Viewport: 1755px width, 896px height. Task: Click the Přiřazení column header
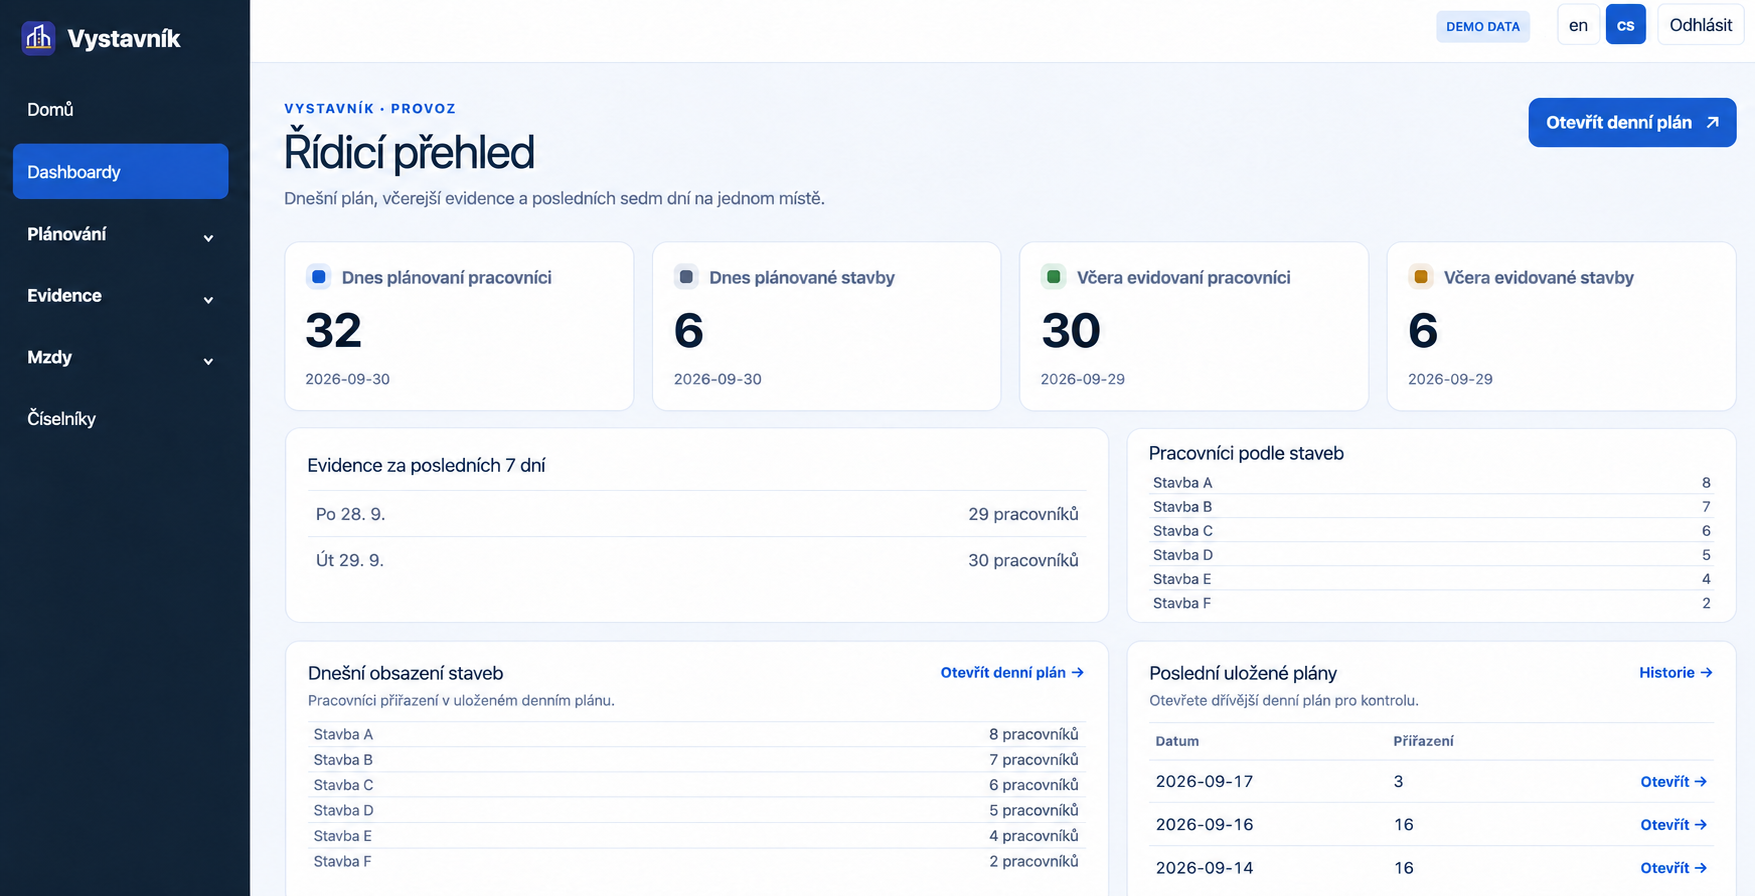[x=1423, y=741]
